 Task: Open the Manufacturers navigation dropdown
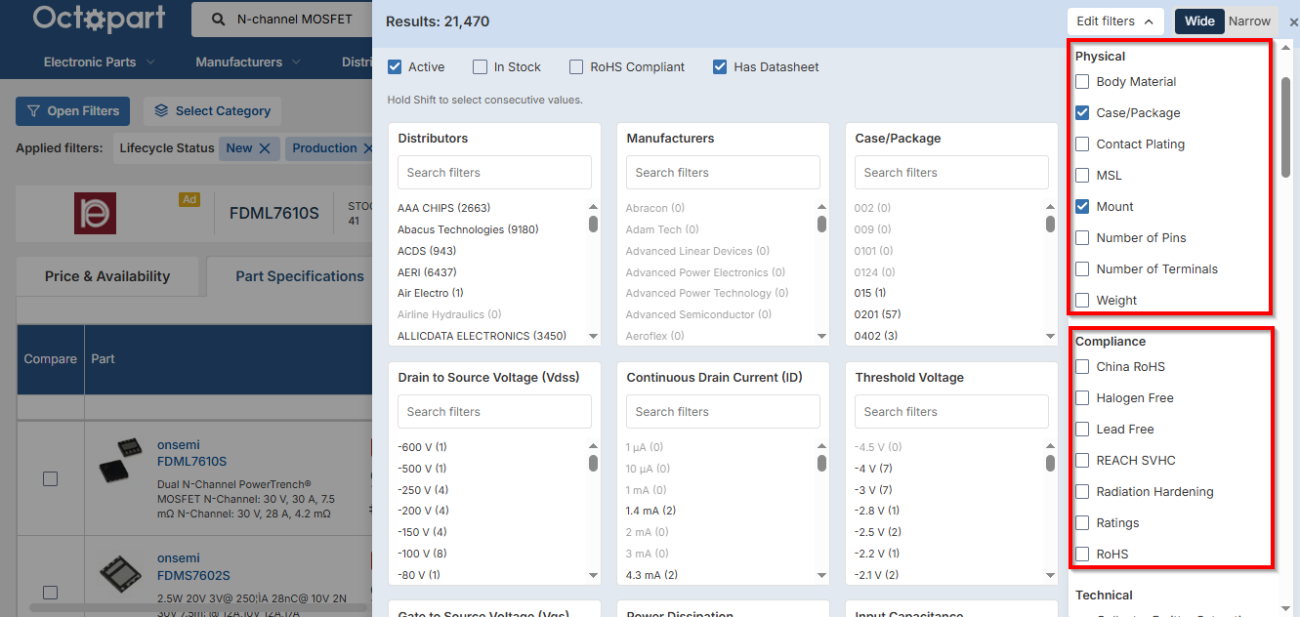point(248,62)
